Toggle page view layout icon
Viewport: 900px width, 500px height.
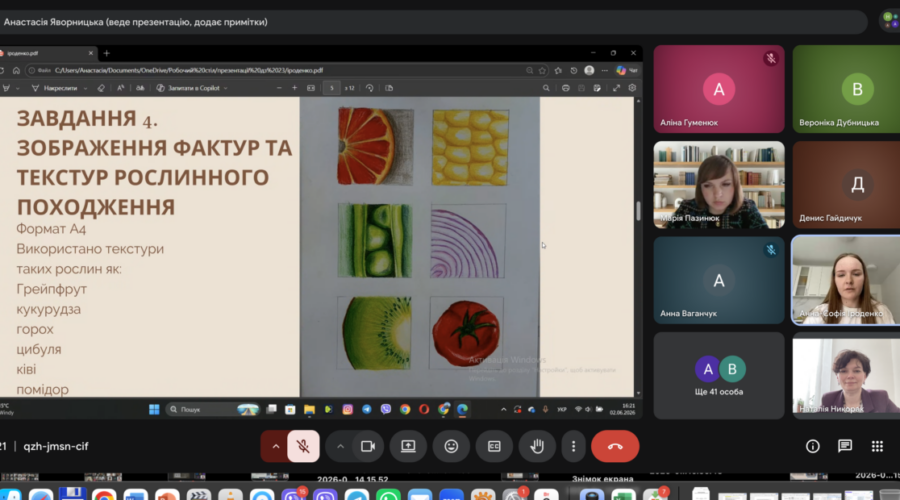point(389,88)
